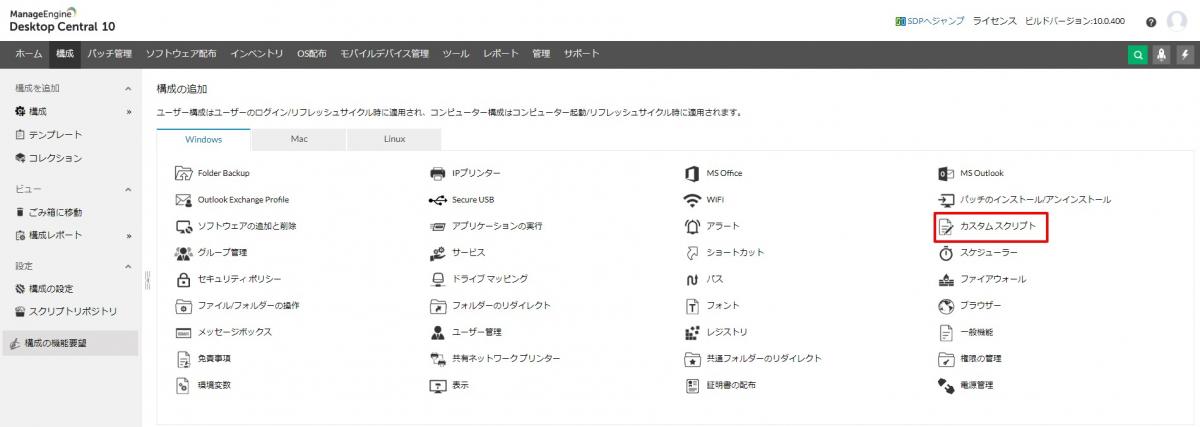
Task: Click the ショートカット shortcut icon
Action: tap(691, 253)
